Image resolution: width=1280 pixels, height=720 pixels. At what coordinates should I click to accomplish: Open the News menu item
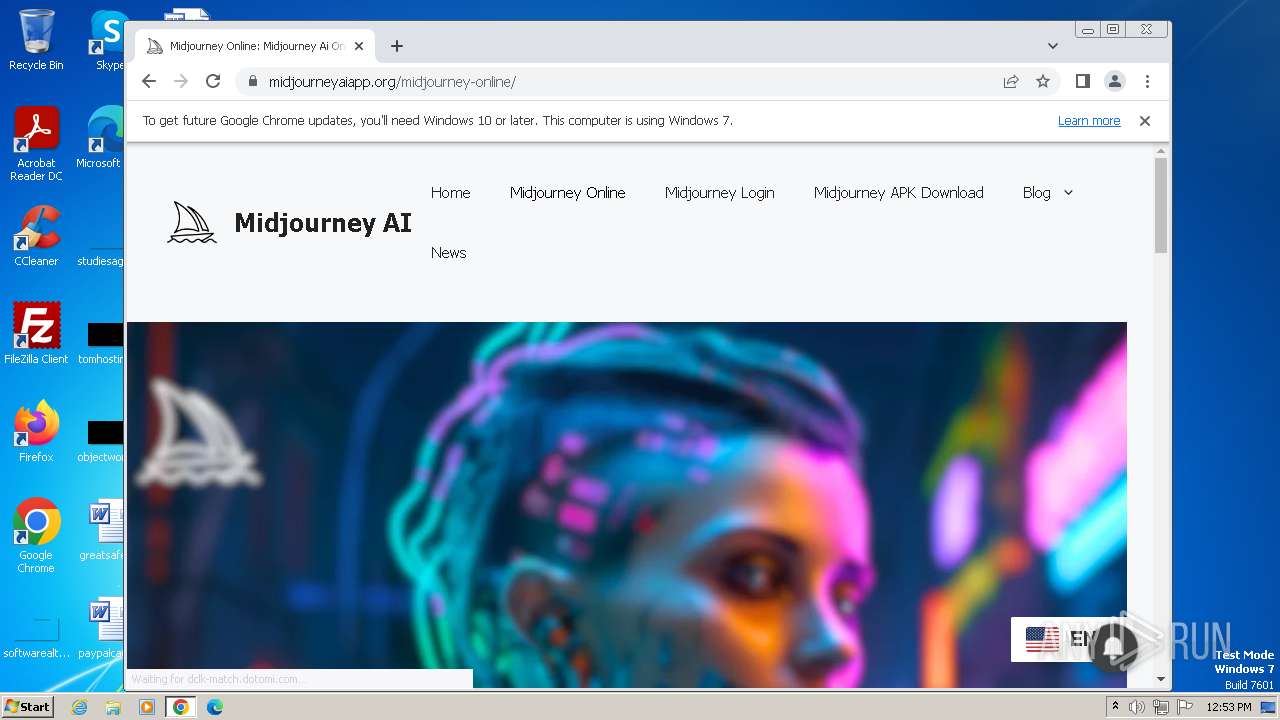click(x=449, y=253)
